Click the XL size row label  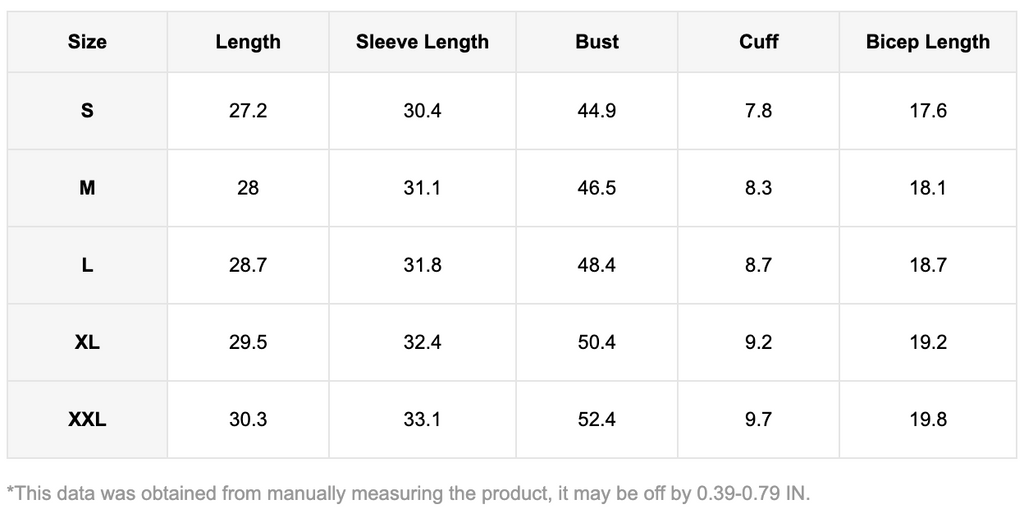[87, 342]
